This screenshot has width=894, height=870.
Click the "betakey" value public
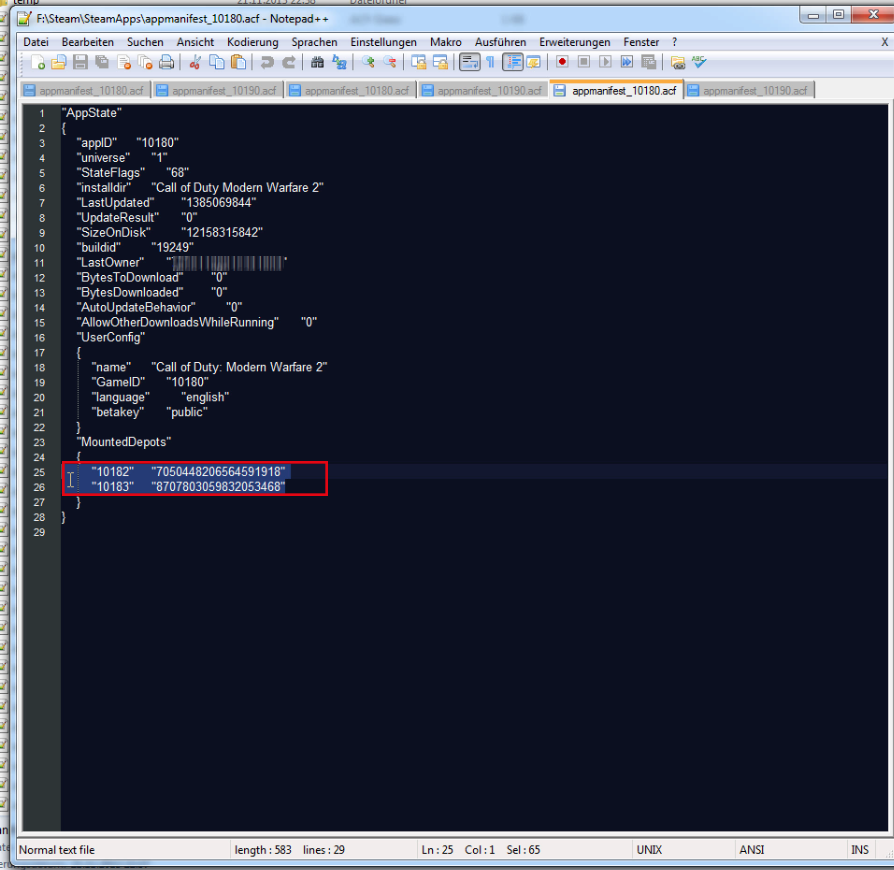coord(187,412)
